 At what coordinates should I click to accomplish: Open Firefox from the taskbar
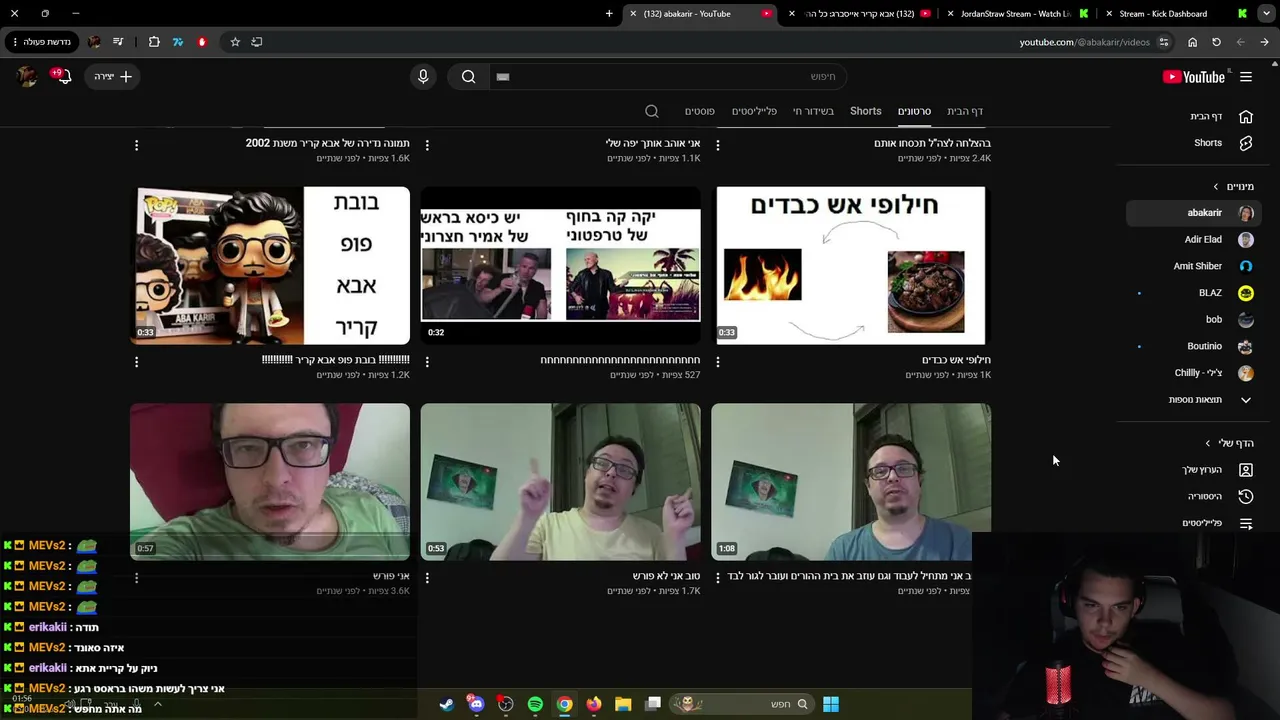coord(594,704)
